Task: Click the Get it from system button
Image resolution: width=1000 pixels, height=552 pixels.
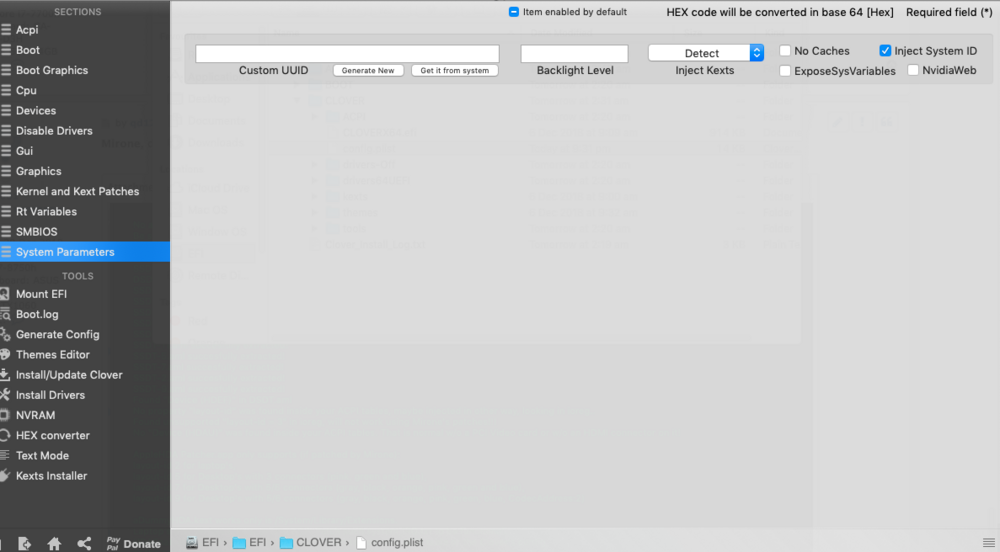Action: click(455, 71)
